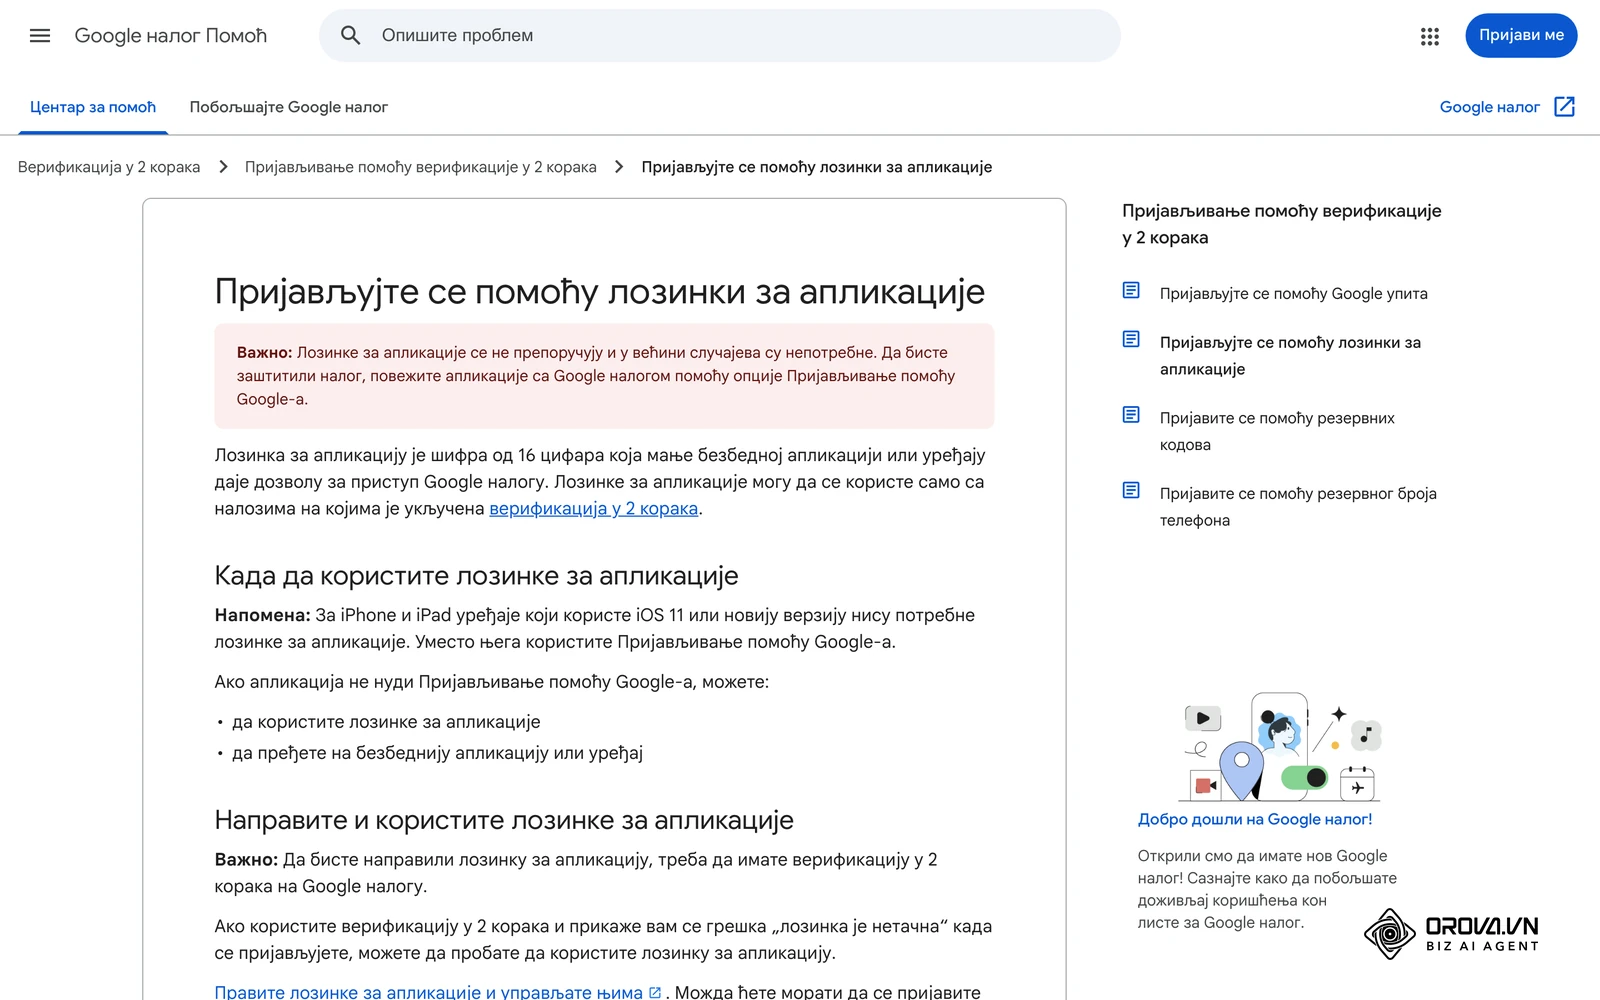Screen dimensions: 1600x1000
Task: Open the Google apps grid
Action: point(1430,36)
